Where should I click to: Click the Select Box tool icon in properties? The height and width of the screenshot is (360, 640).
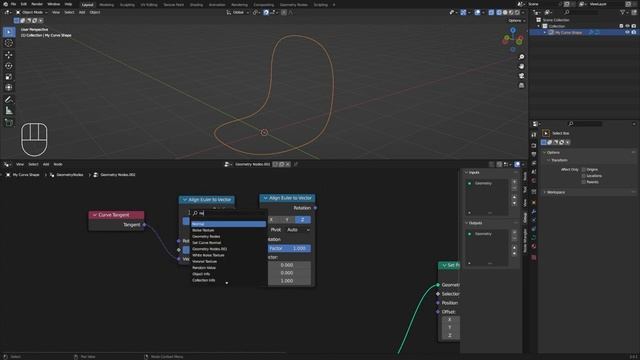(x=546, y=133)
